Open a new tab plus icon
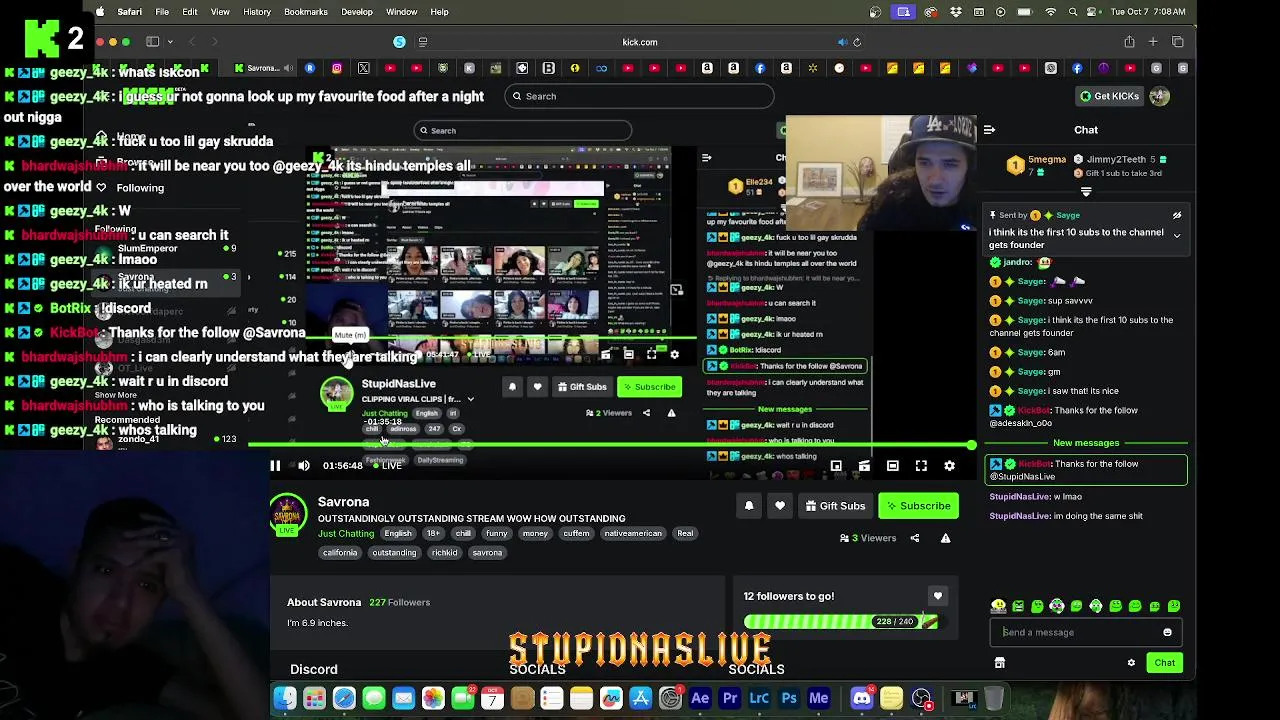Viewport: 1280px width, 720px height. [x=1153, y=42]
